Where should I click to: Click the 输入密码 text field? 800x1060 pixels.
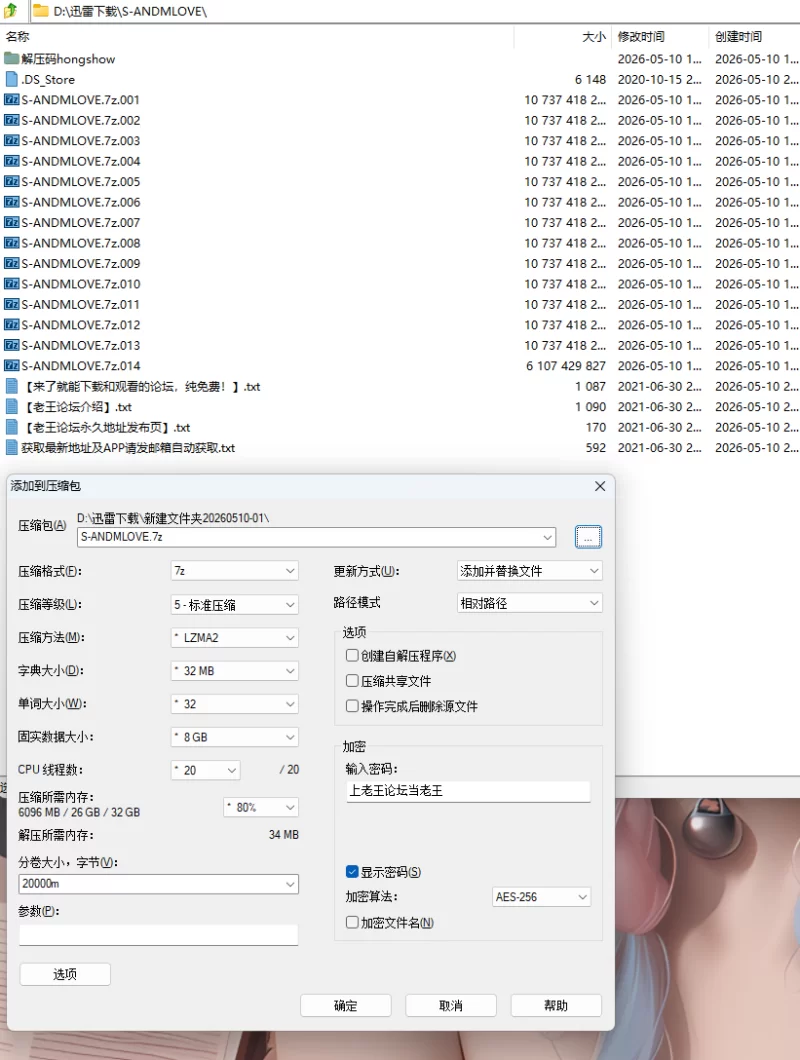click(x=468, y=790)
